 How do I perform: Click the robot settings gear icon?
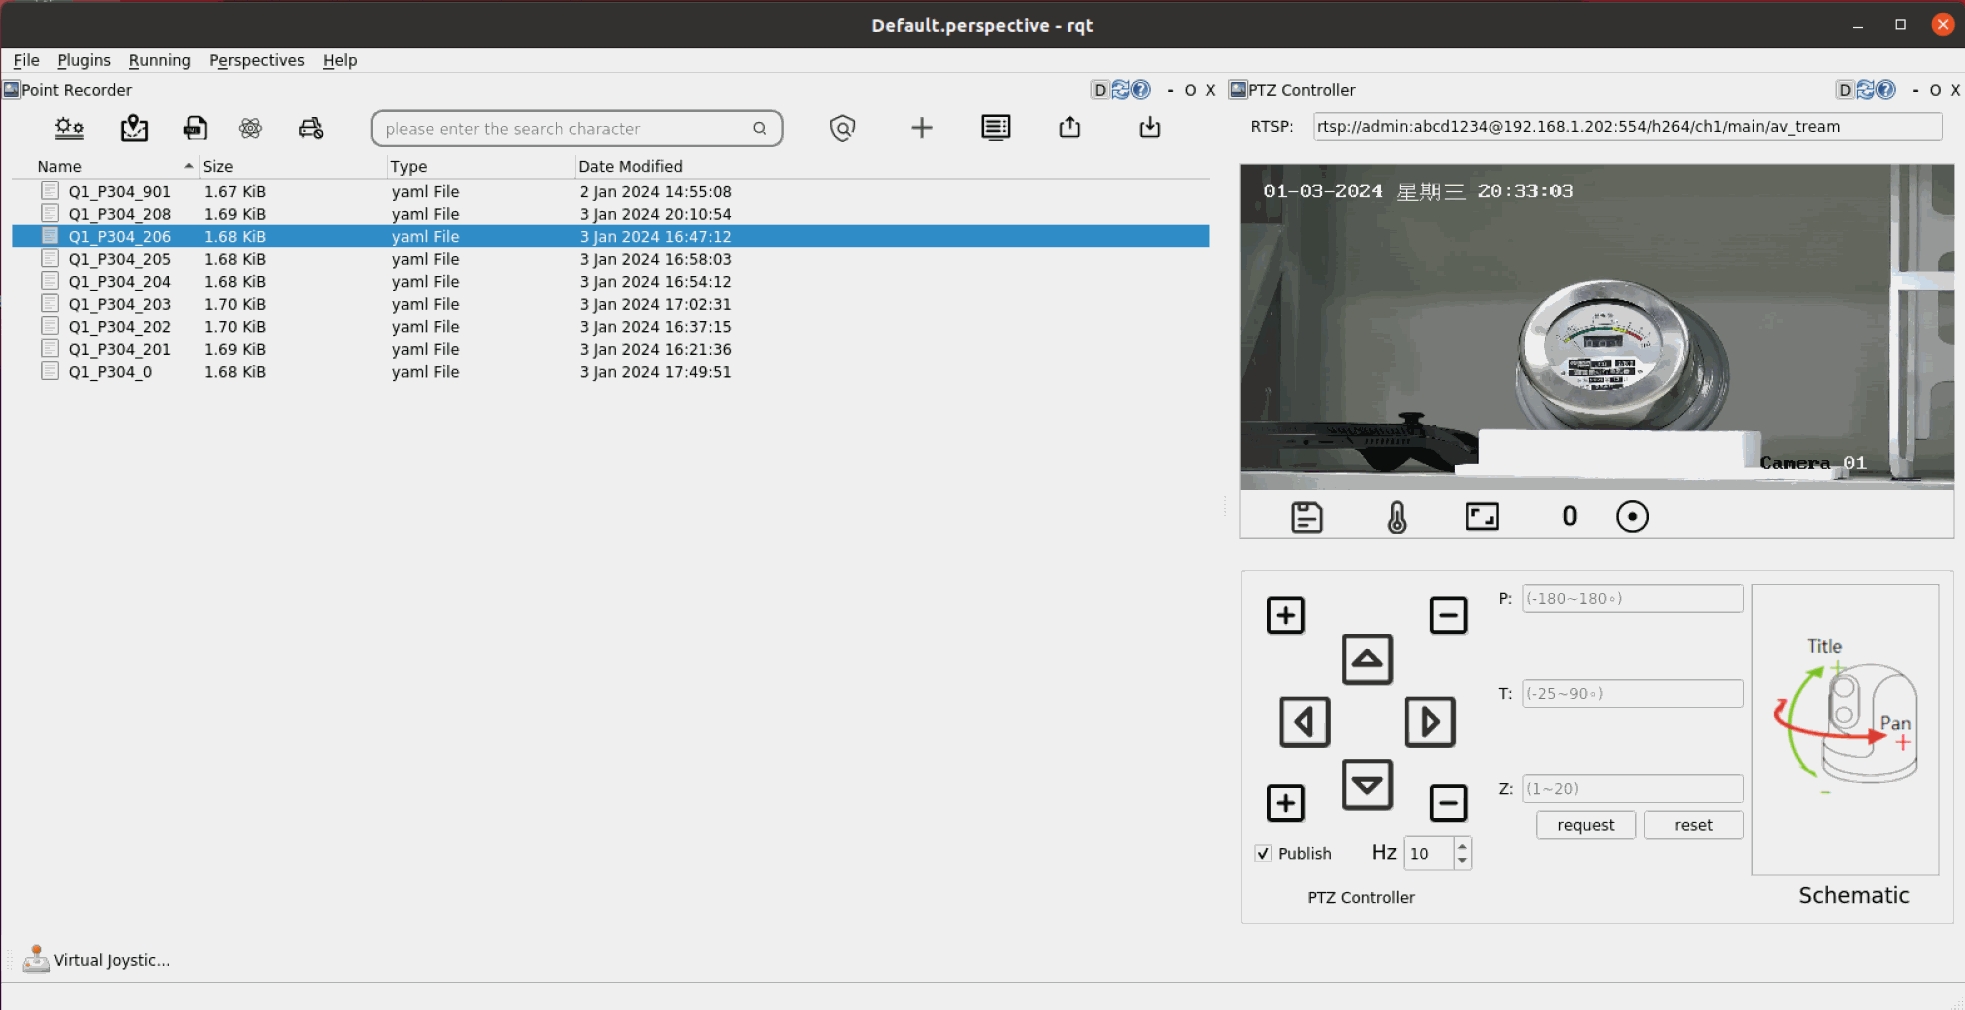[69, 128]
